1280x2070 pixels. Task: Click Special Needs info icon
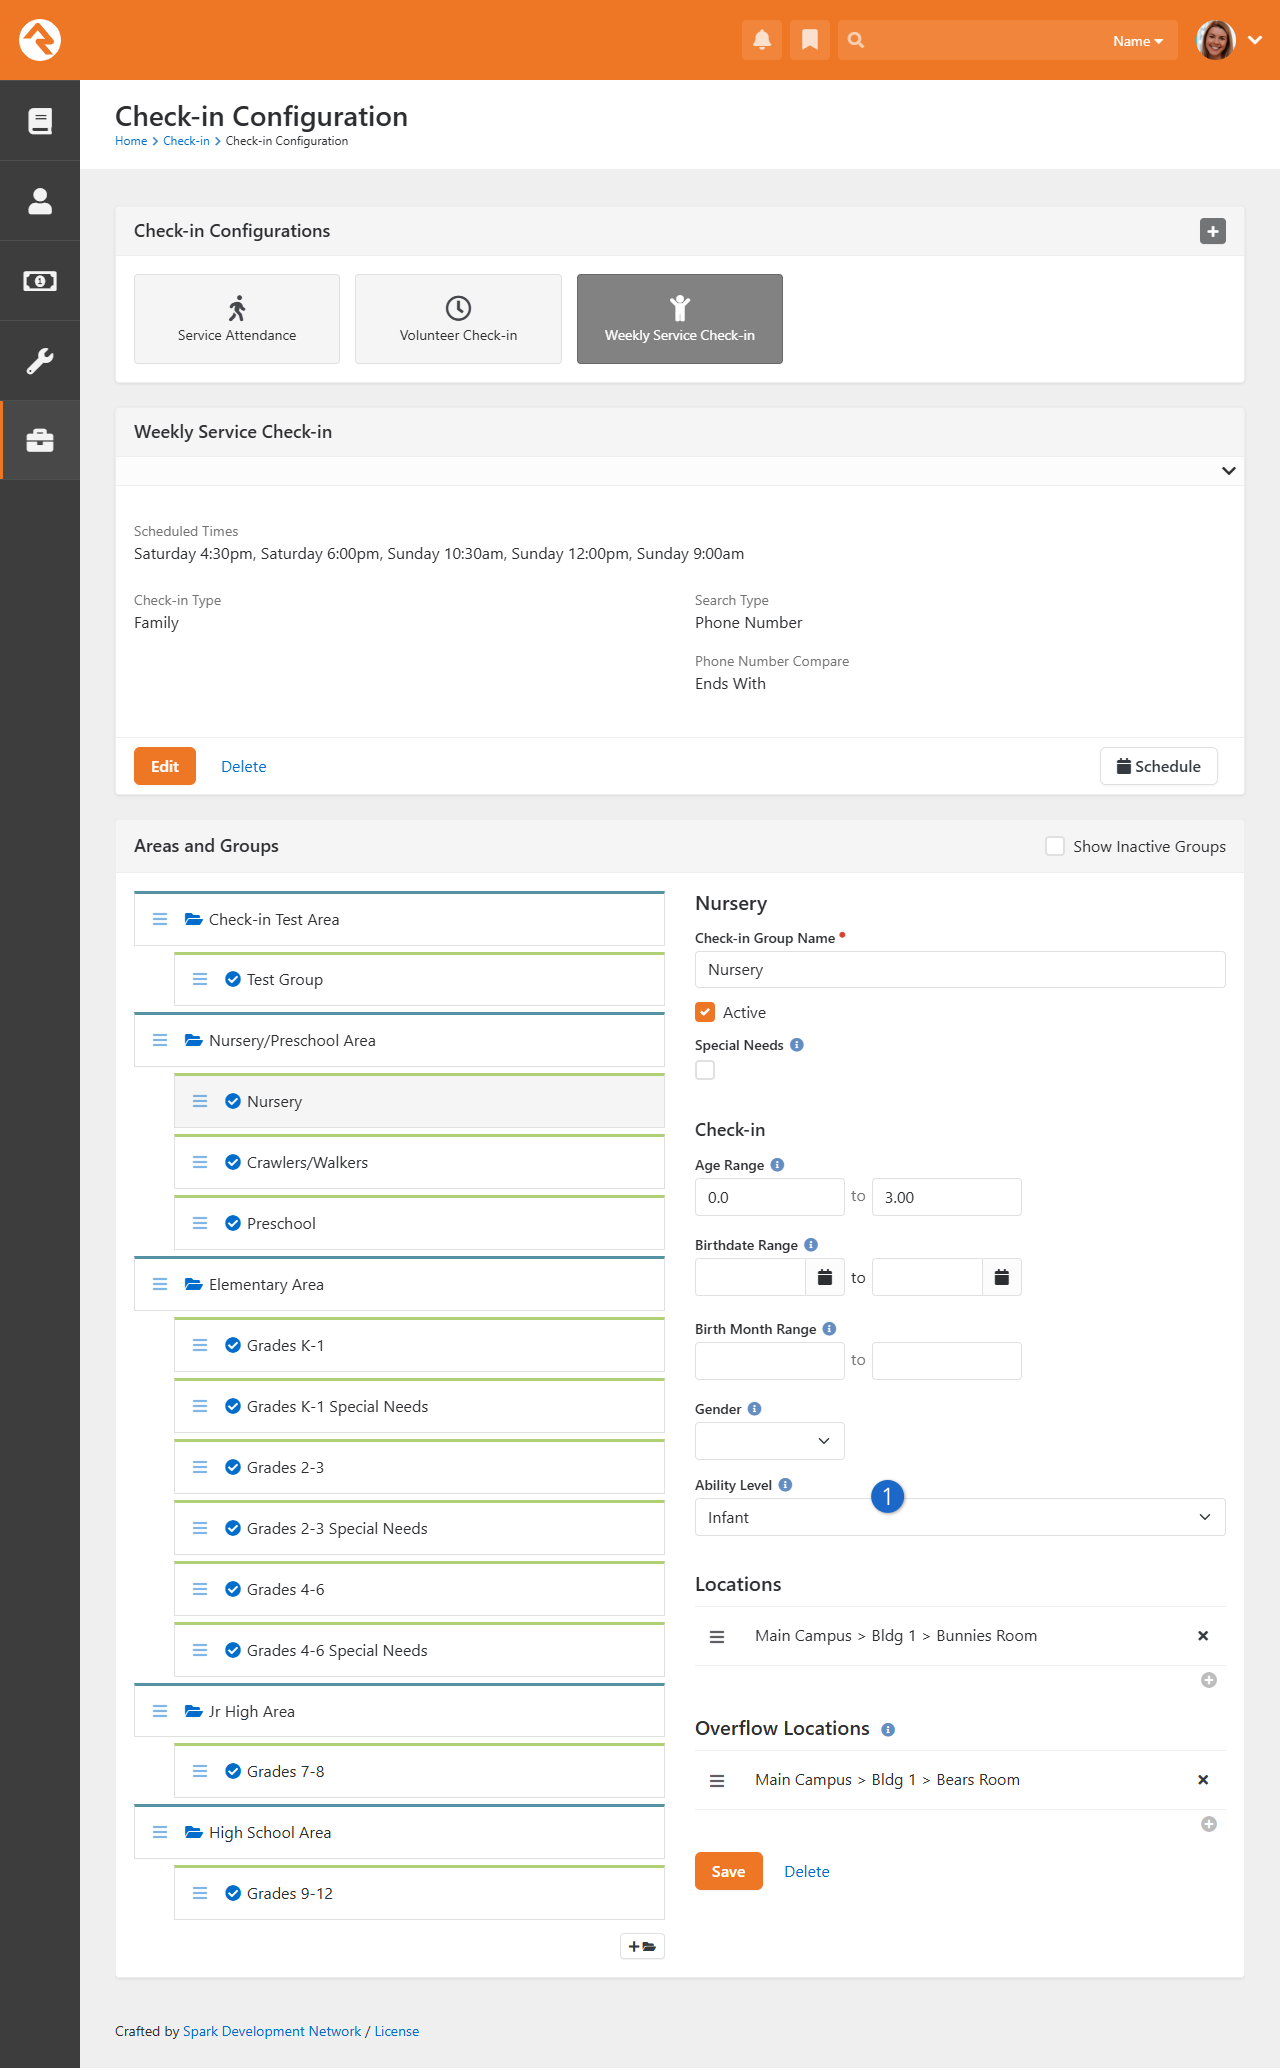[x=797, y=1045]
